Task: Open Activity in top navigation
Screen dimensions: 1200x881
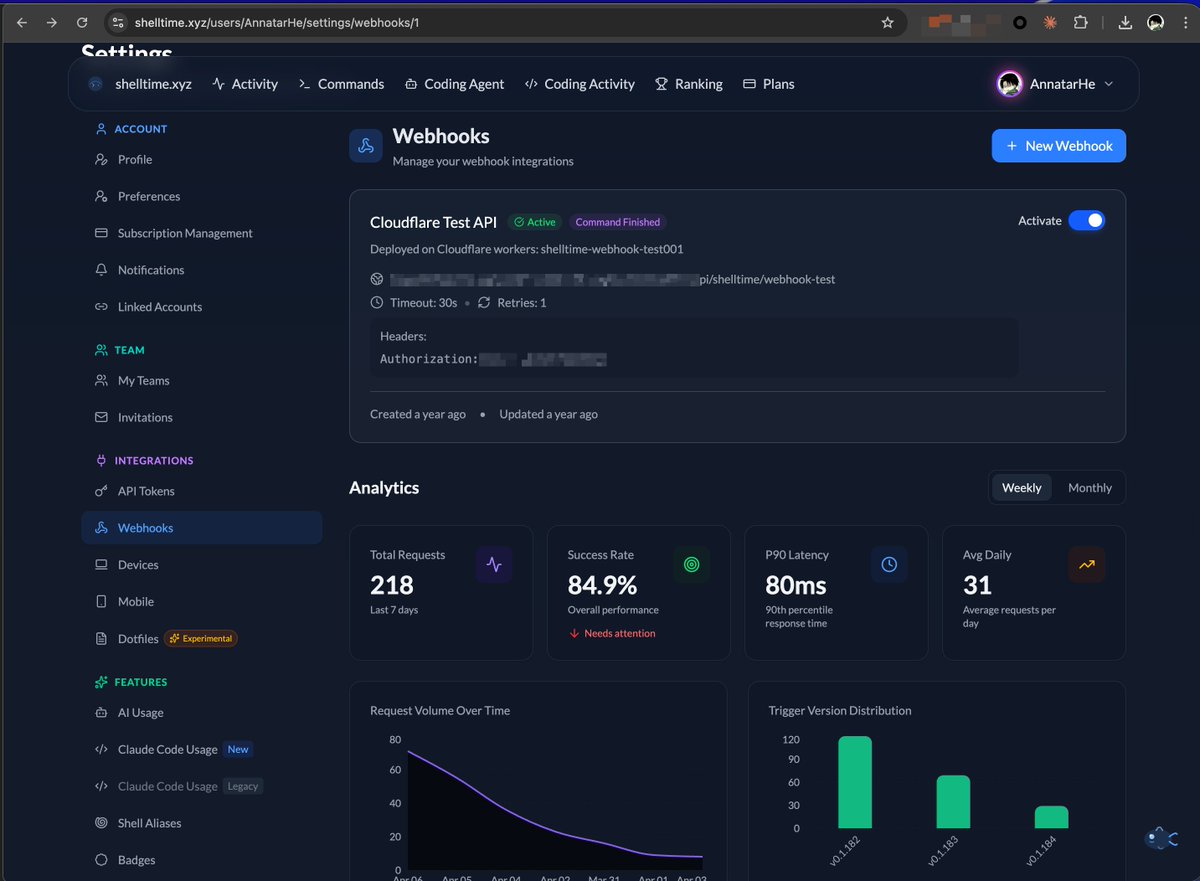Action: tap(245, 84)
